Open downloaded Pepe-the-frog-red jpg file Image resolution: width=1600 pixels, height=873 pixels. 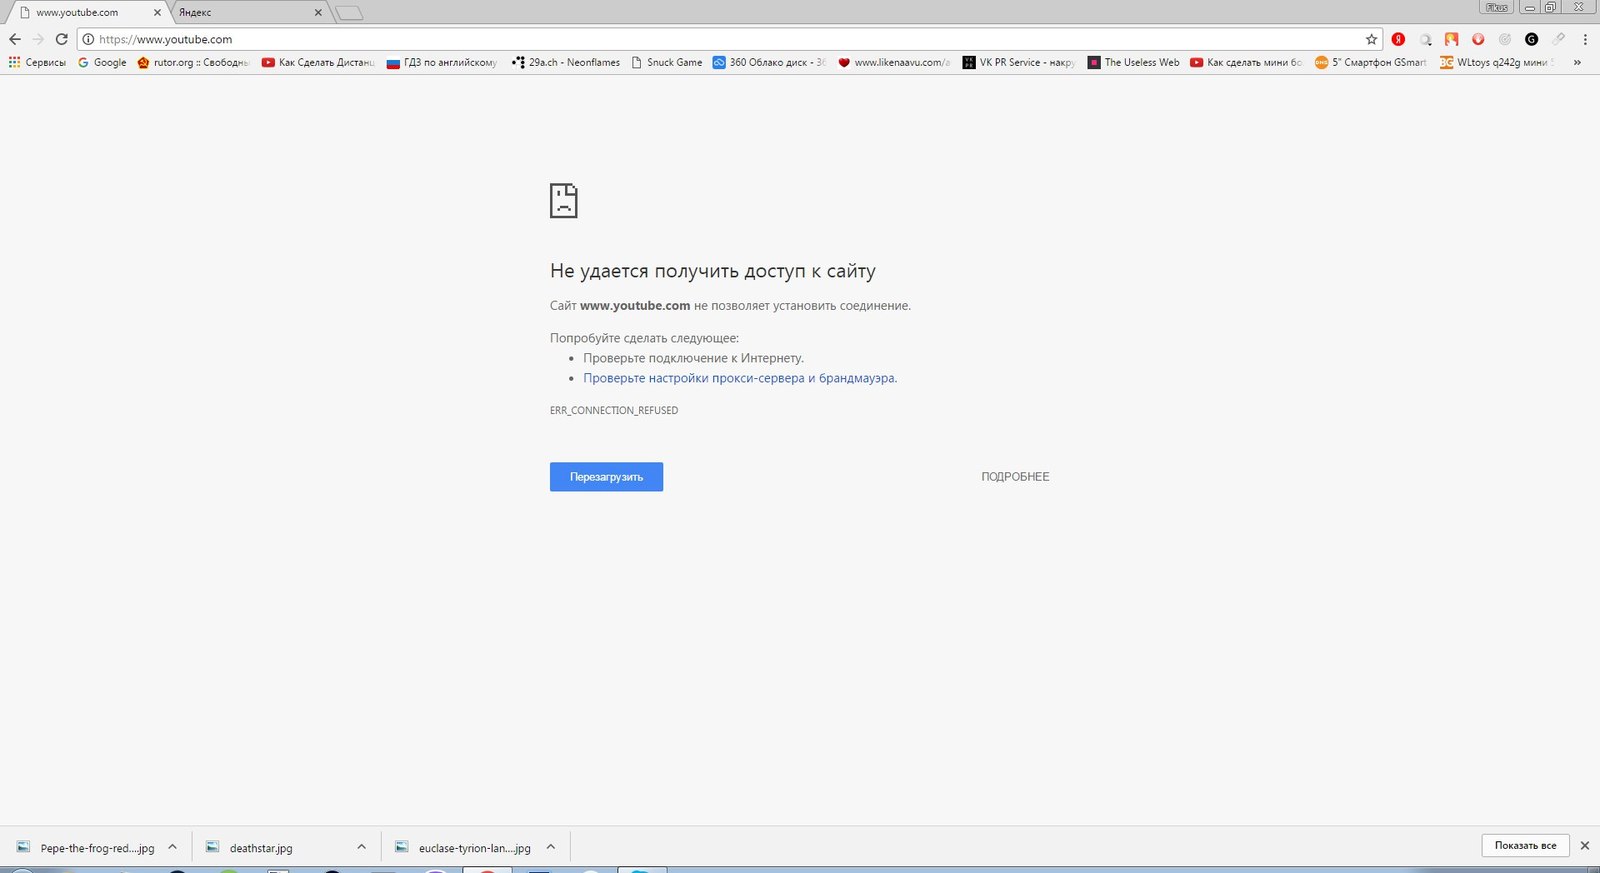point(86,847)
